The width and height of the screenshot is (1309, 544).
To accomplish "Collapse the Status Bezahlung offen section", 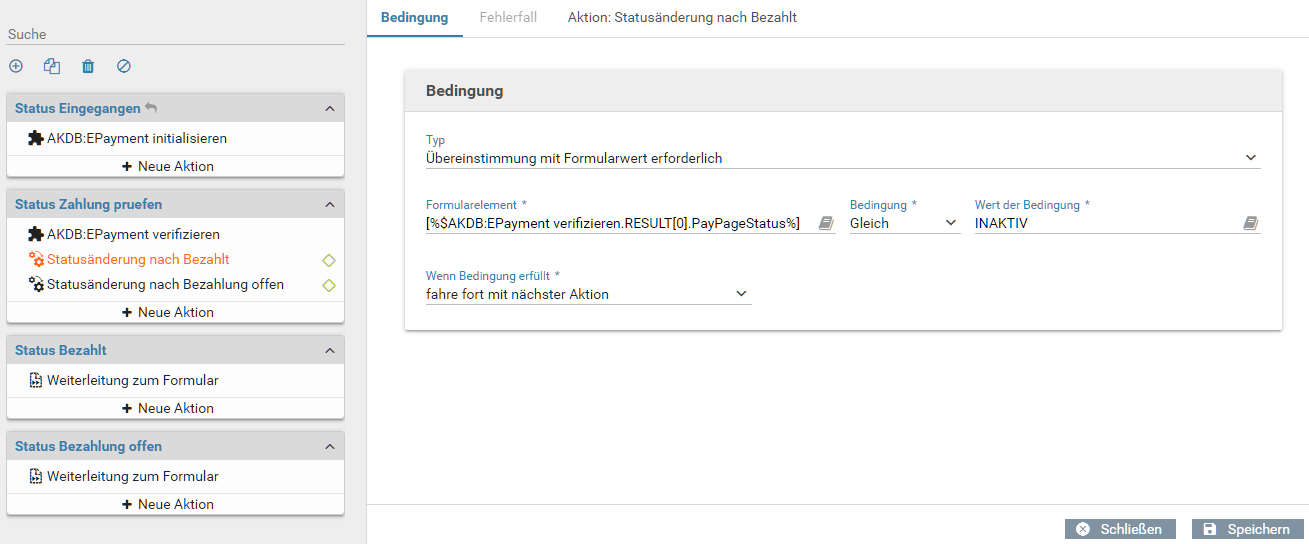I will click(x=329, y=447).
